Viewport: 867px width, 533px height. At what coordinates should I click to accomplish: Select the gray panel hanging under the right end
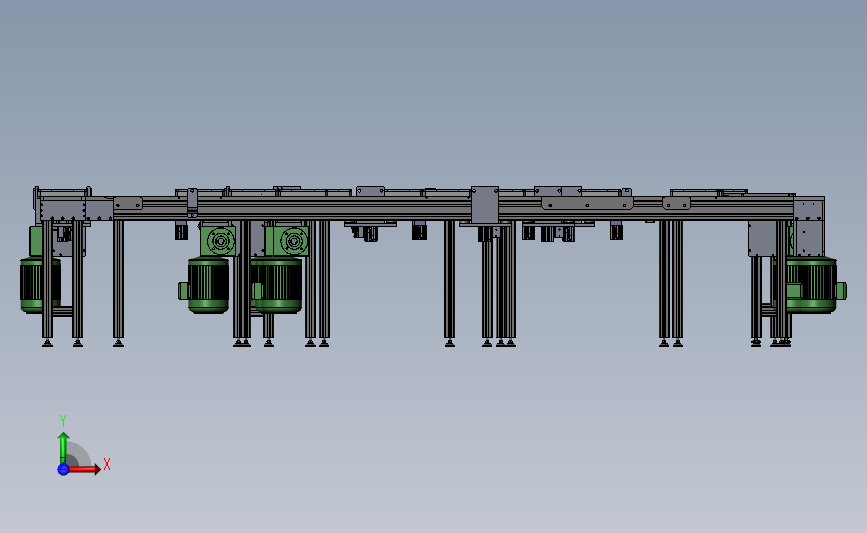[x=762, y=239]
